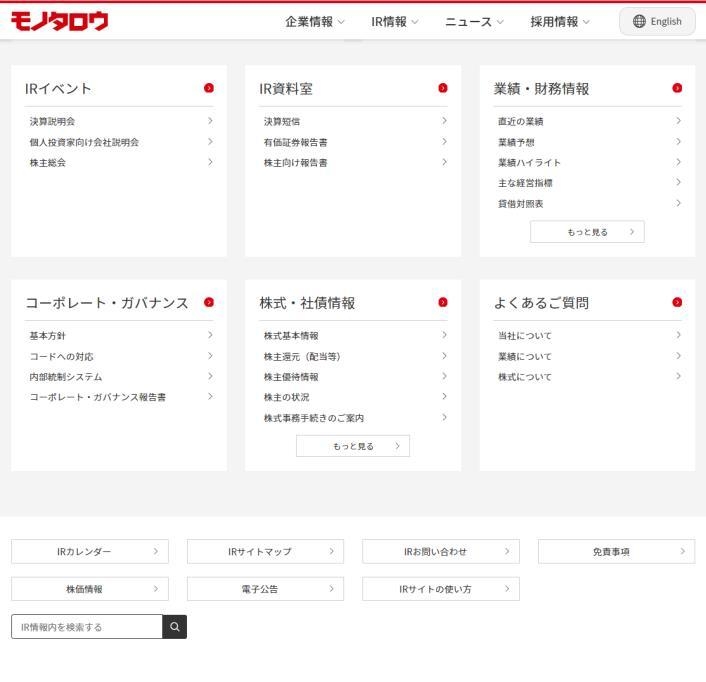Click もっと見る under 業績・財務情報
The width and height of the screenshot is (706, 682).
[587, 232]
